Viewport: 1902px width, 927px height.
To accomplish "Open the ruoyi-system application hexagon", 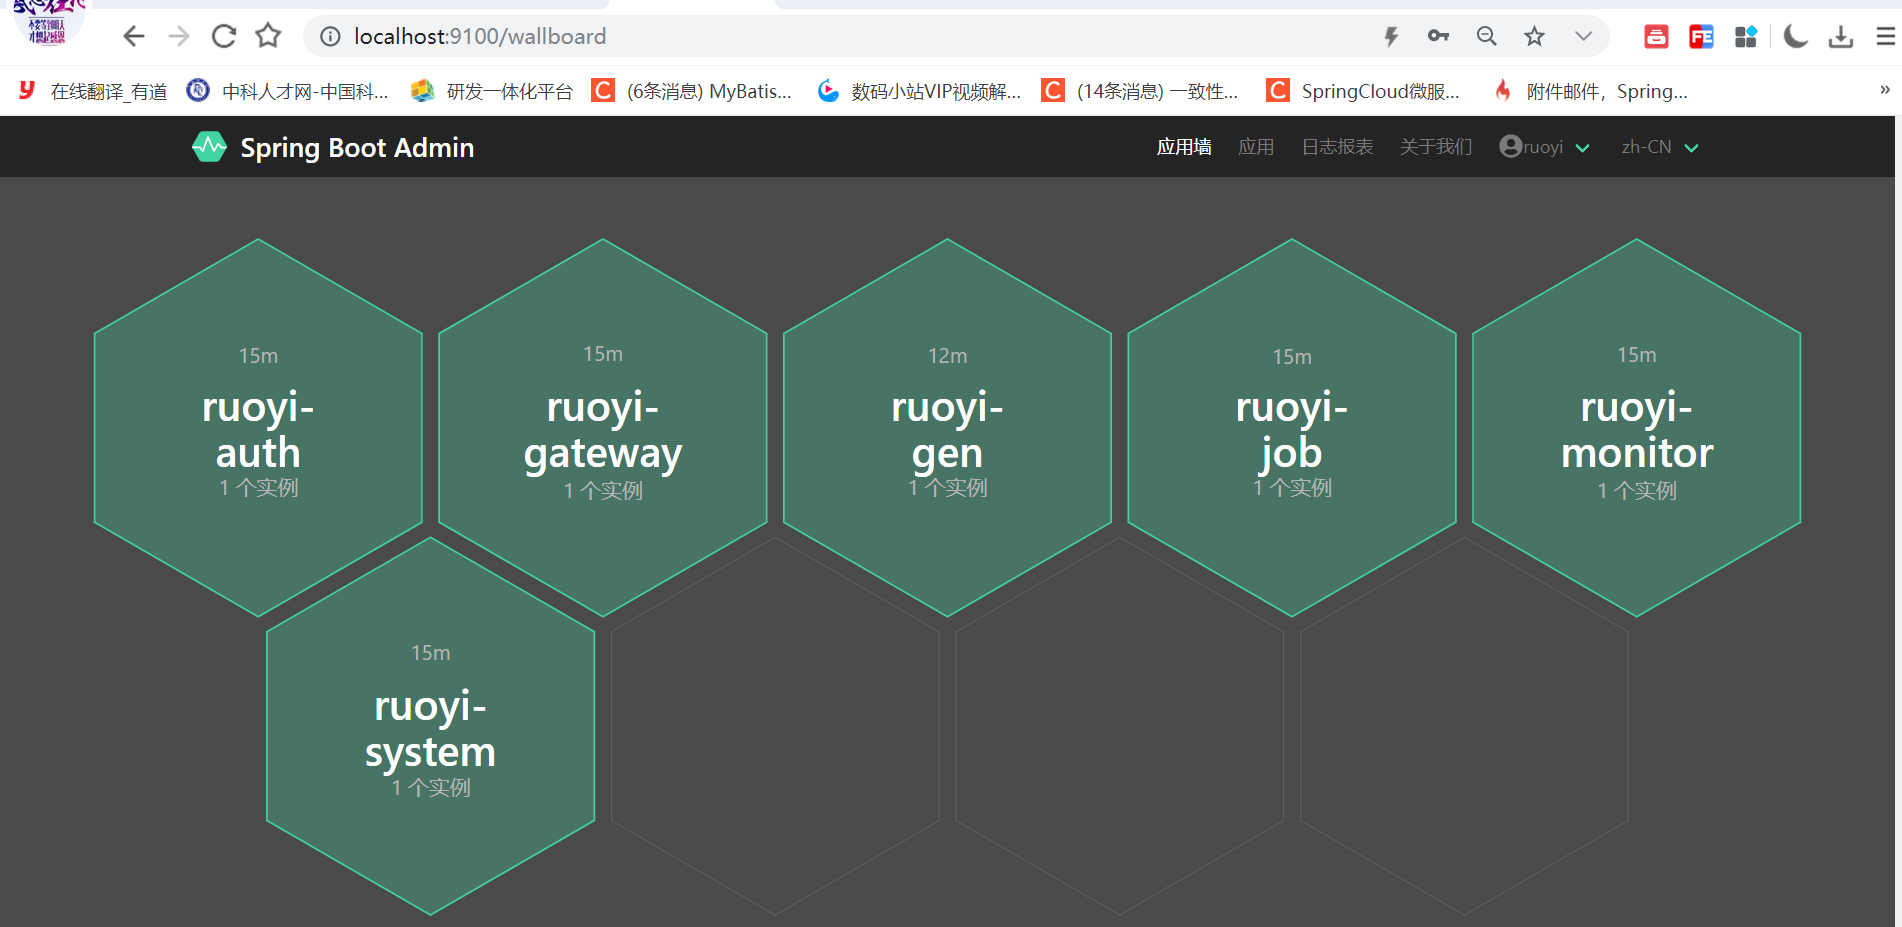I will [x=431, y=726].
